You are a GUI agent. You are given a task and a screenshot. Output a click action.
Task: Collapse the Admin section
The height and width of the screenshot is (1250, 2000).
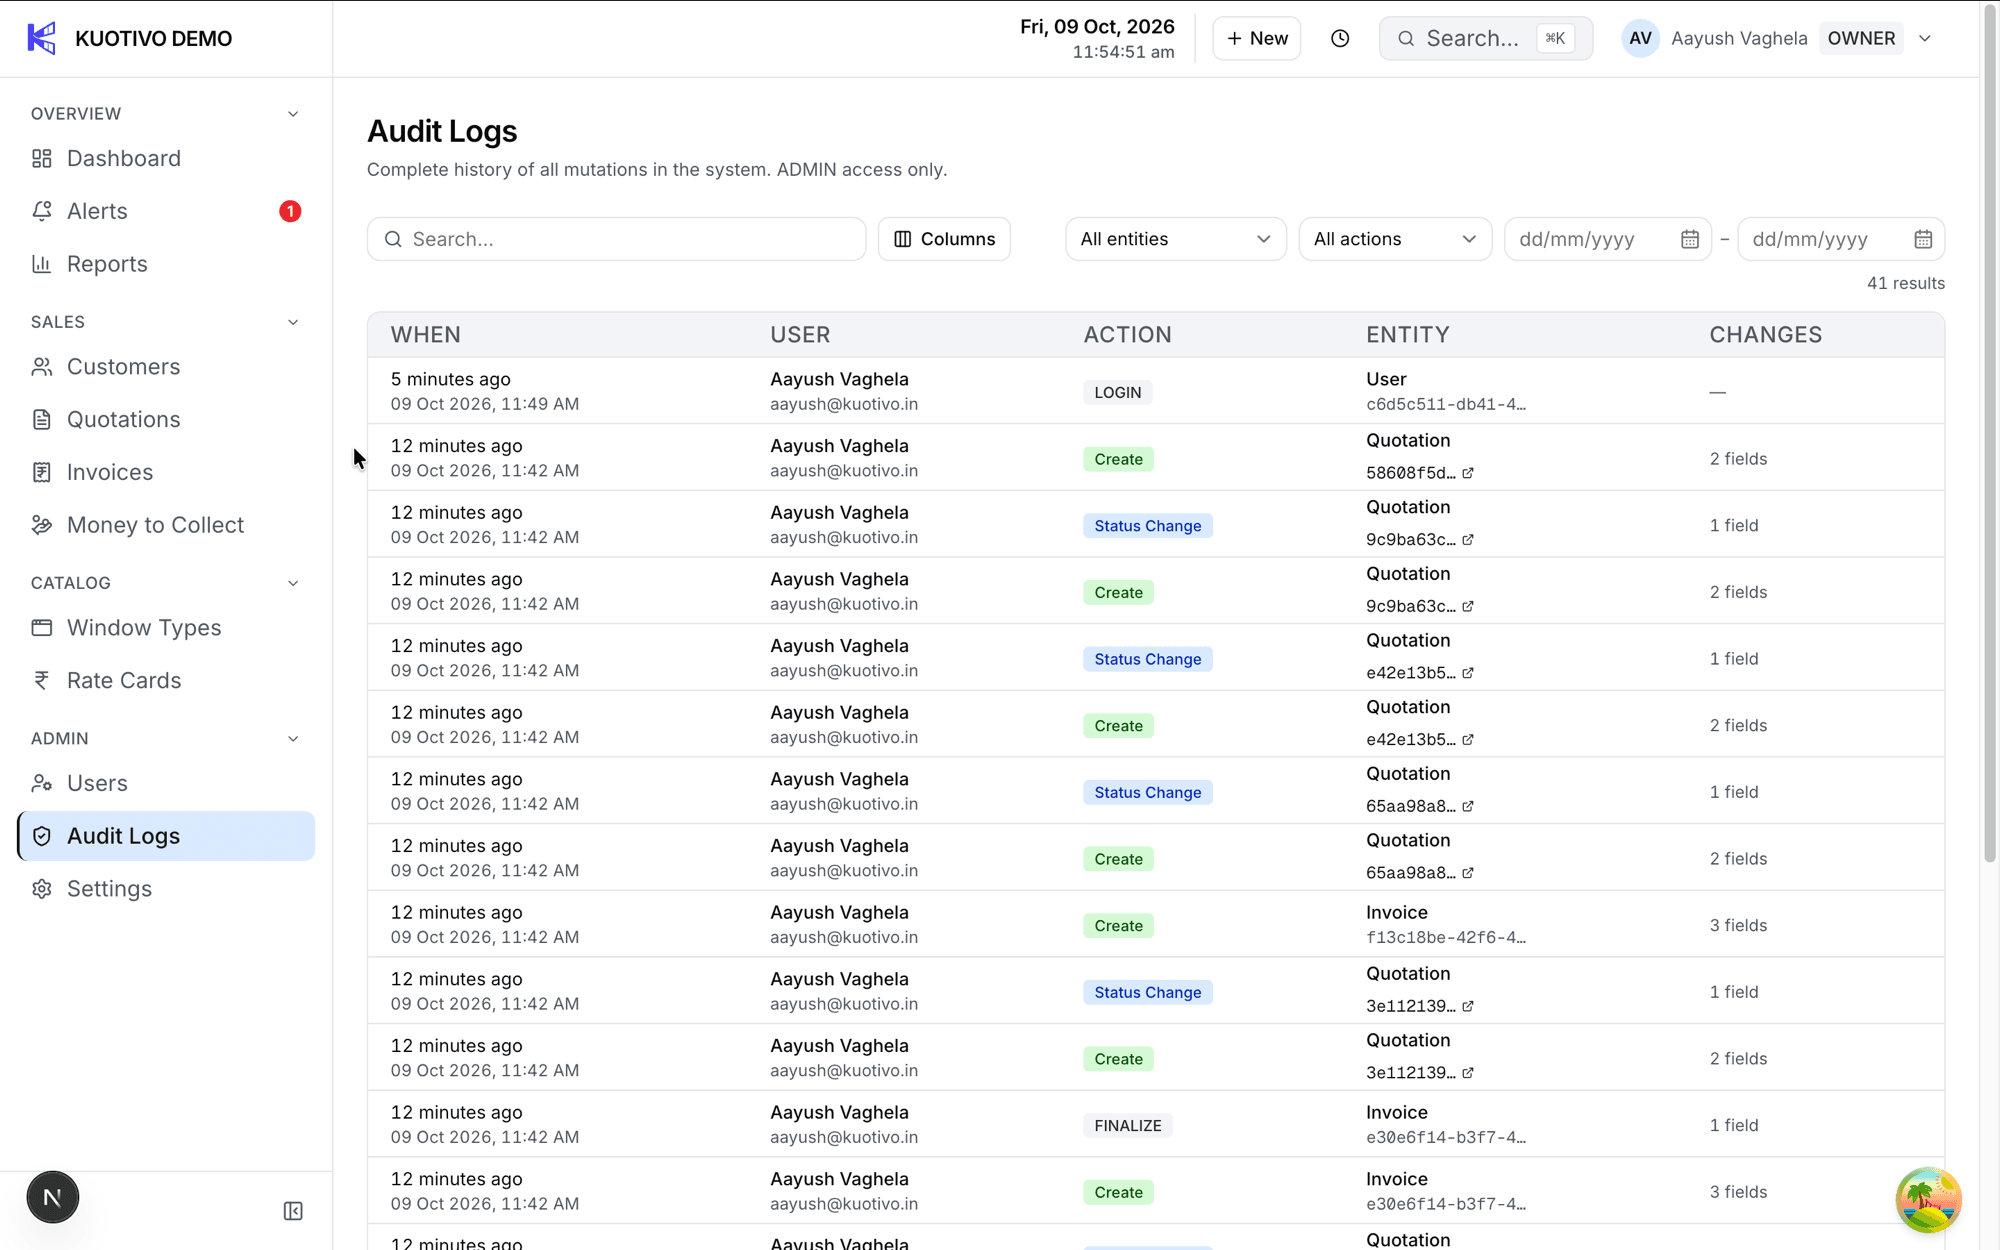(x=293, y=739)
